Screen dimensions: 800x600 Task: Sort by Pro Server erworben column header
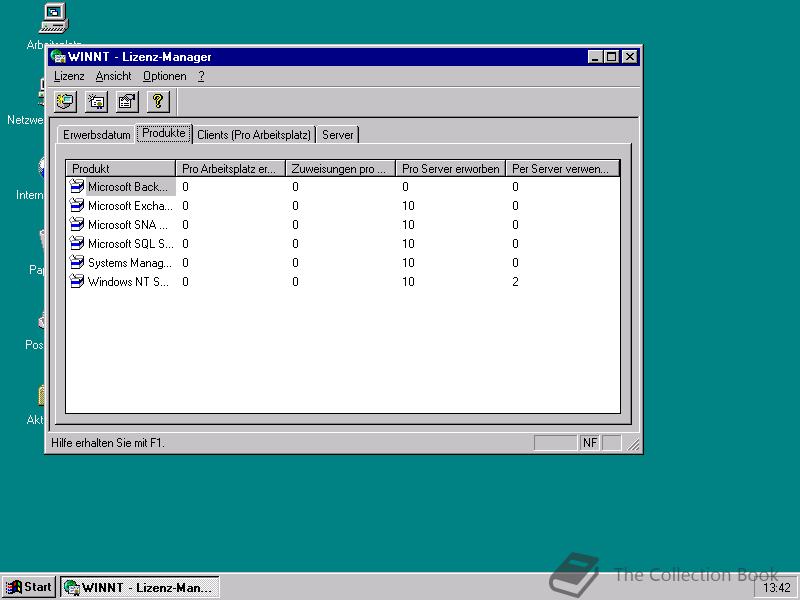tap(451, 169)
